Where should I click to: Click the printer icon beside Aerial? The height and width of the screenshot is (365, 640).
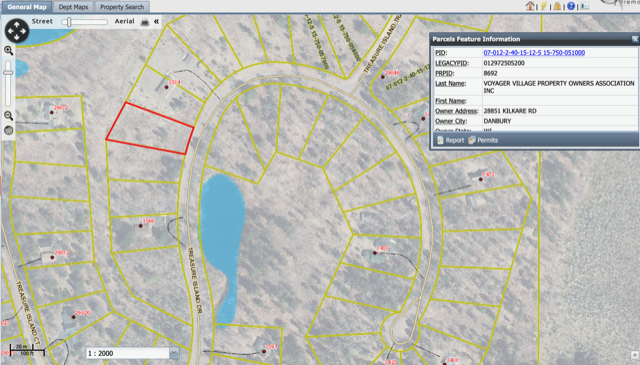pos(145,22)
